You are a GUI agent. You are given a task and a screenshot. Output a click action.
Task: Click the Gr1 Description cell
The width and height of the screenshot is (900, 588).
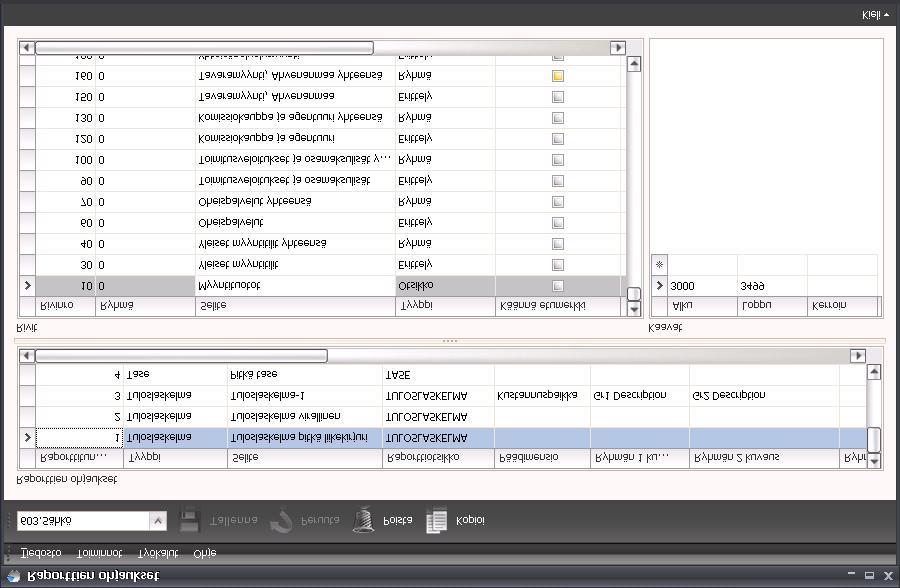pos(640,396)
